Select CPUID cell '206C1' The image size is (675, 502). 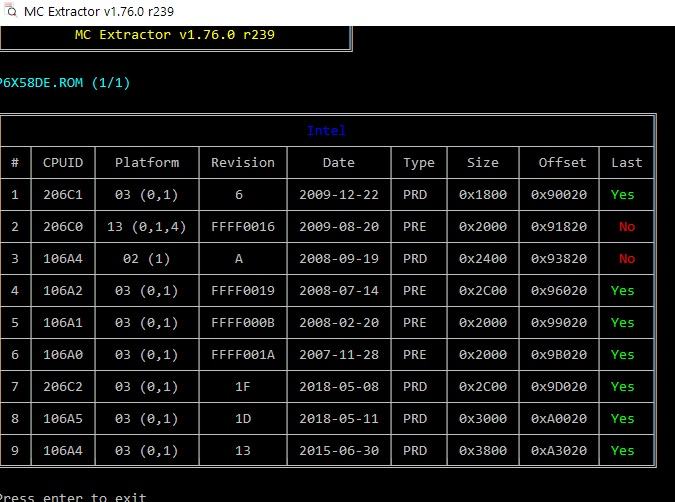[63, 195]
